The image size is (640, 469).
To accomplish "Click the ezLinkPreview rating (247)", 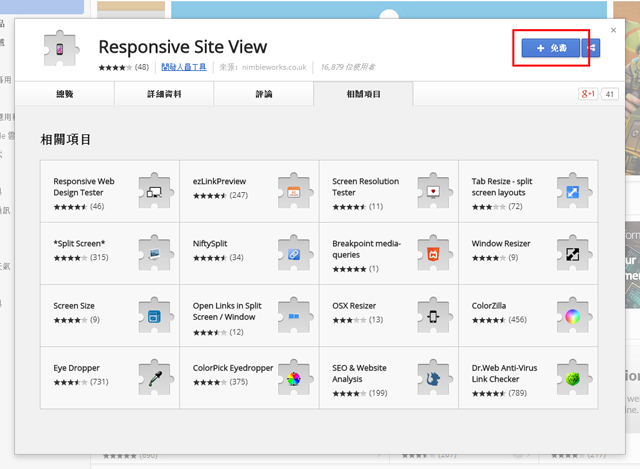I will click(220, 196).
